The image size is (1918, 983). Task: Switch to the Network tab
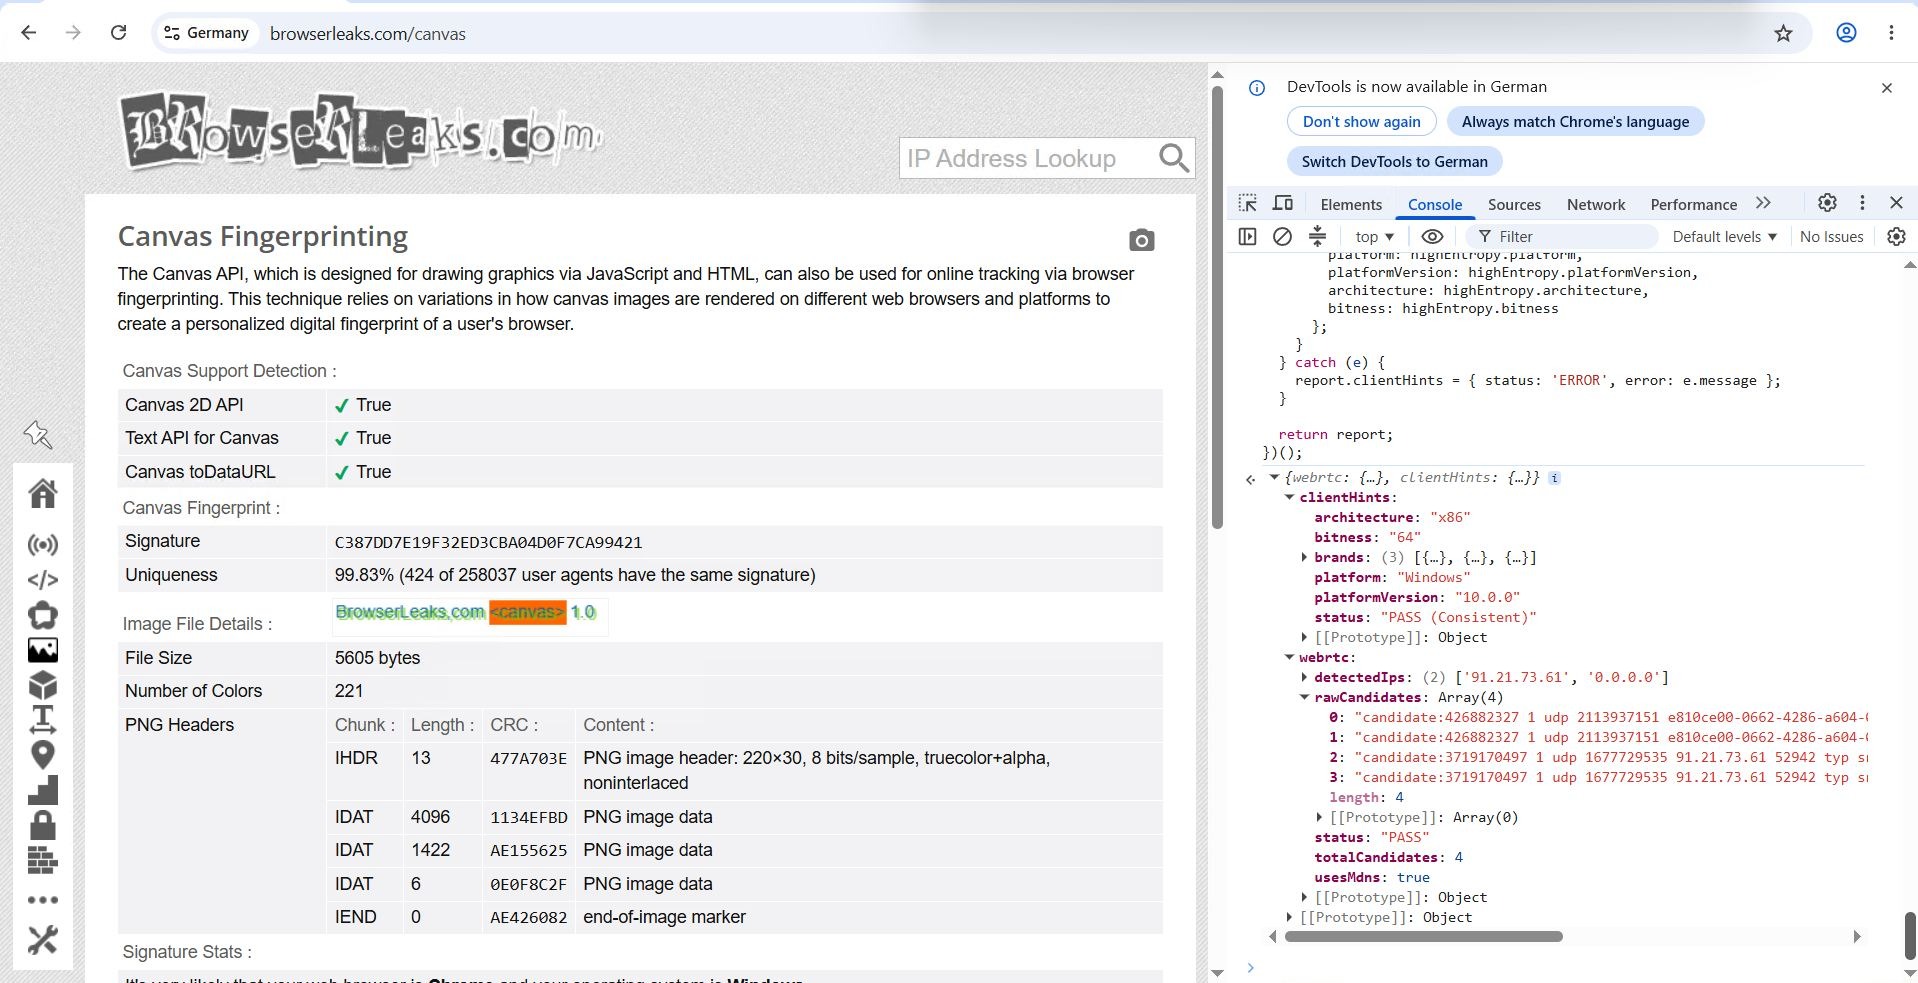tap(1596, 204)
